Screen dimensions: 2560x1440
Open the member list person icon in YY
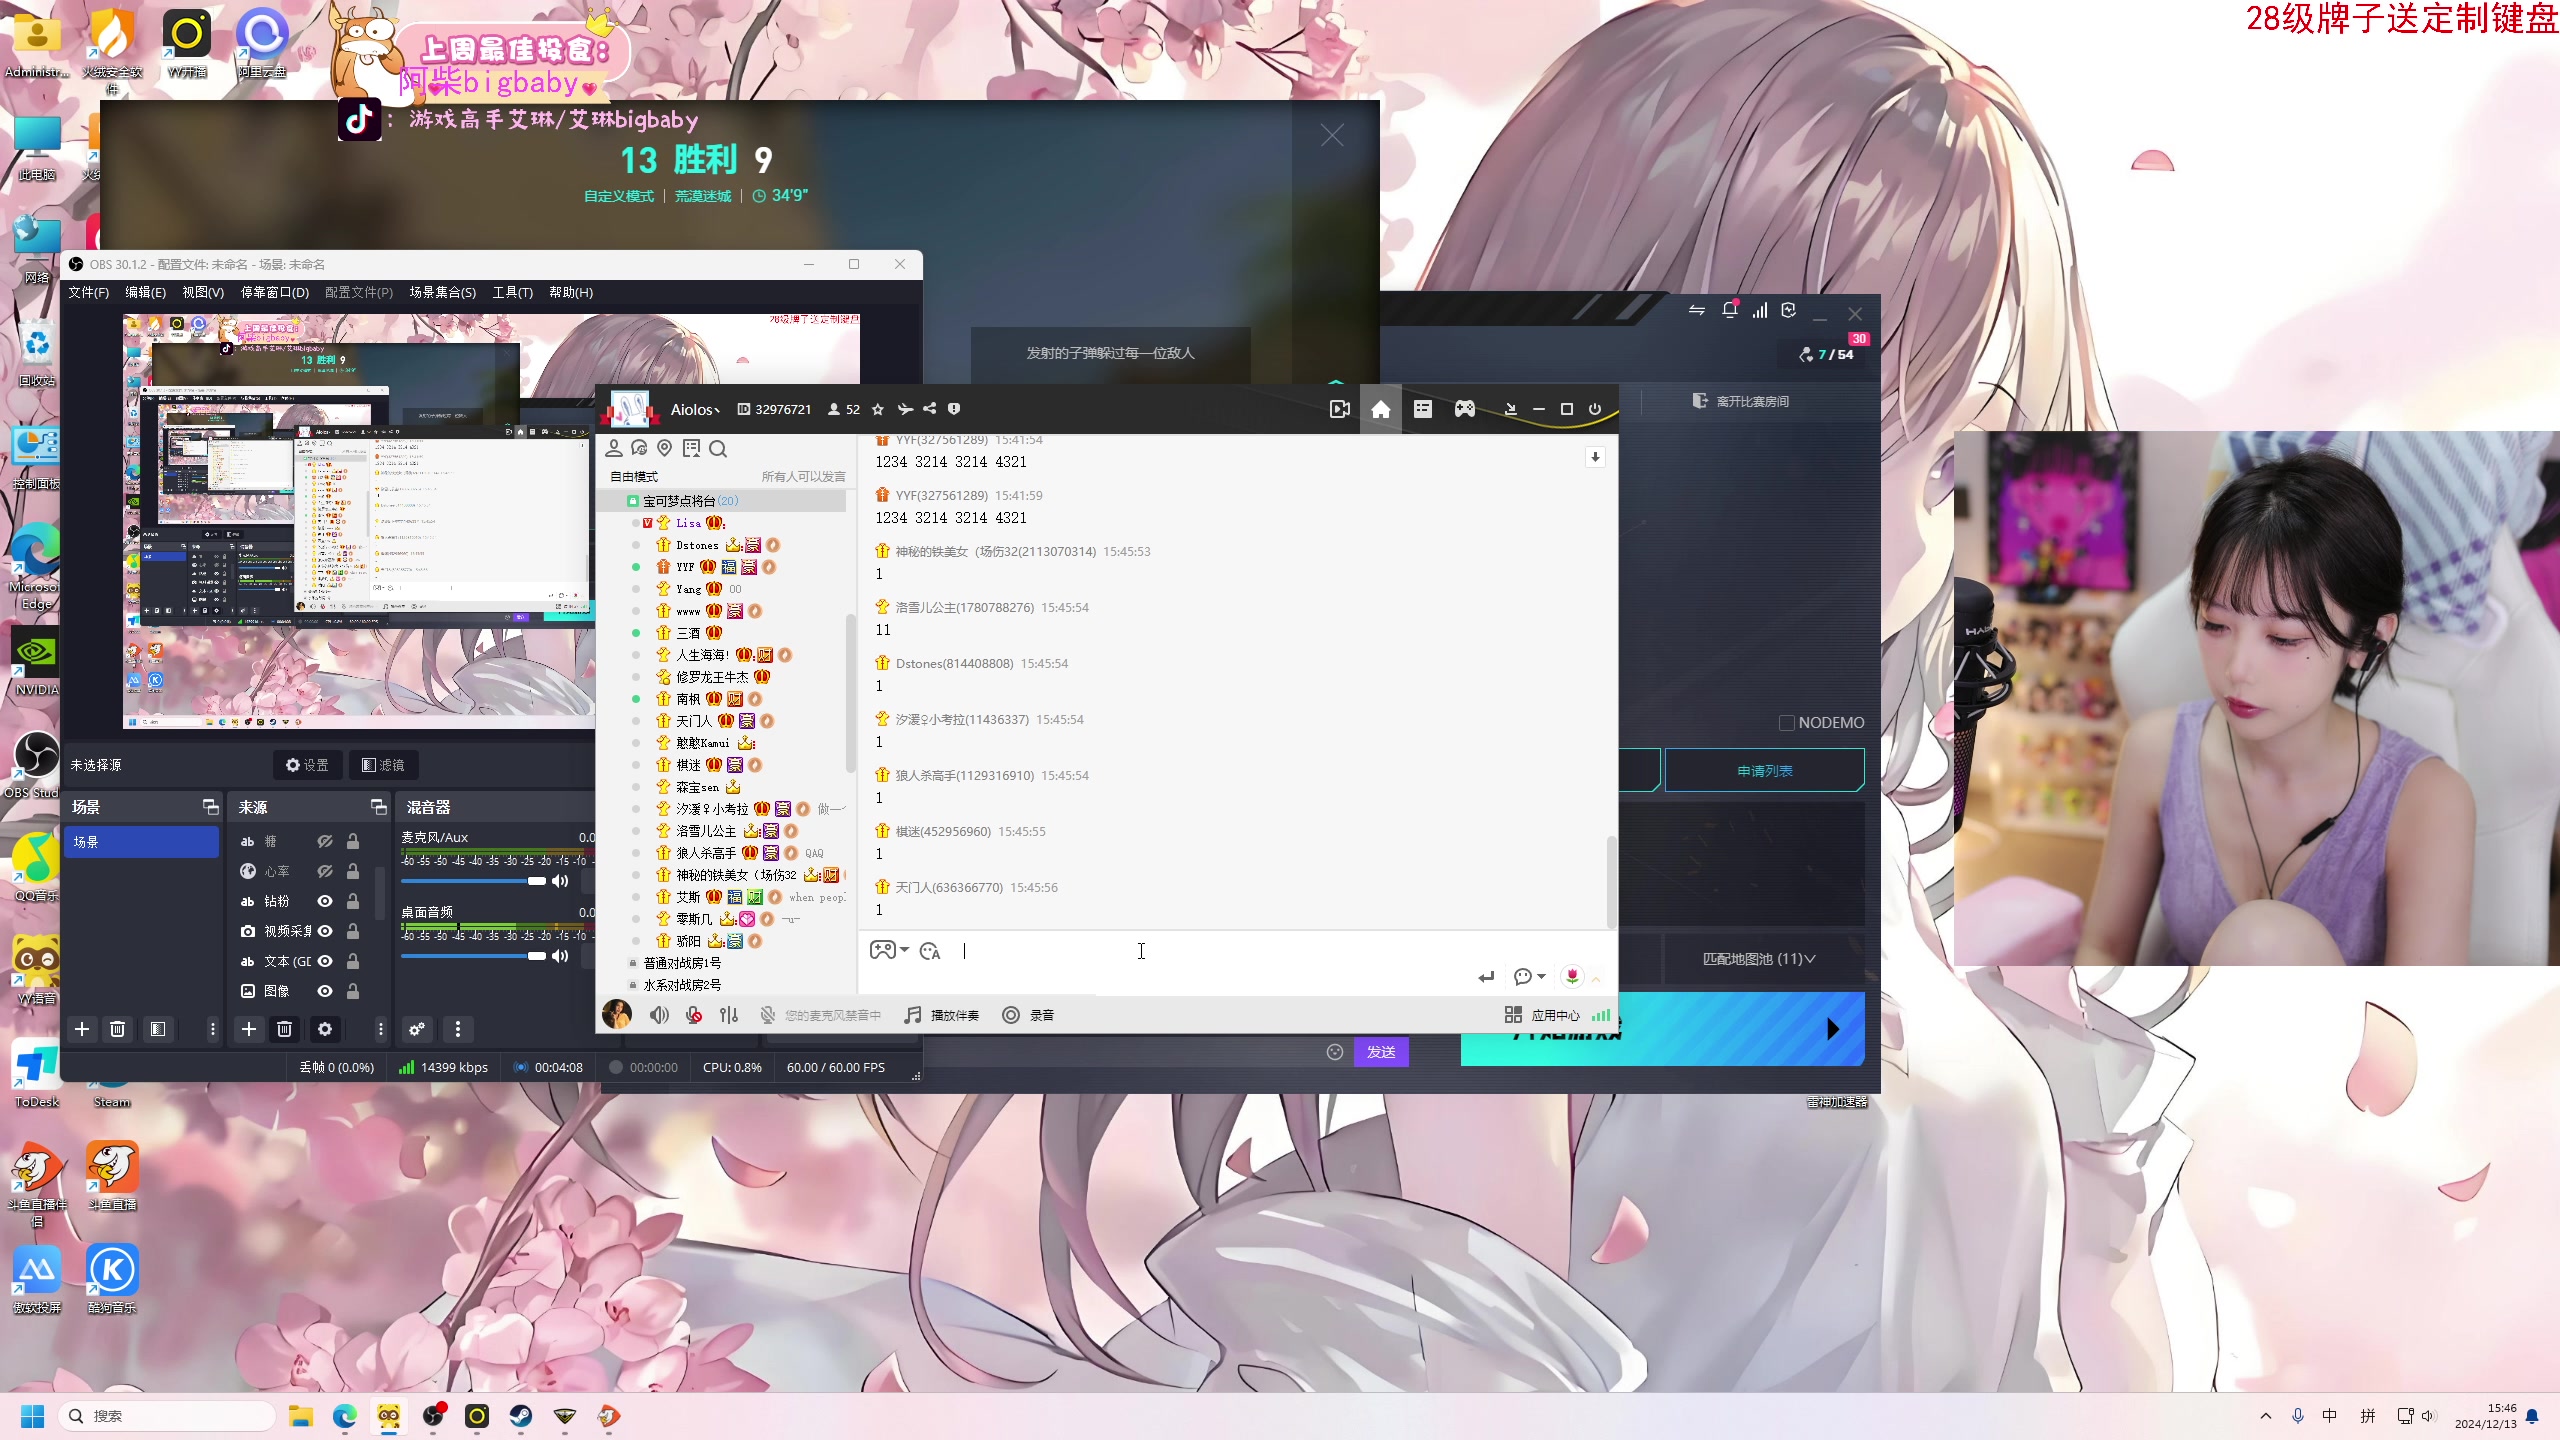614,448
